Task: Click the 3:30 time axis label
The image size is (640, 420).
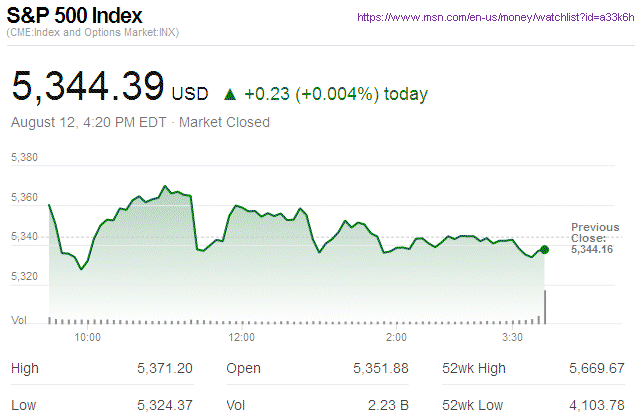Action: (x=514, y=338)
